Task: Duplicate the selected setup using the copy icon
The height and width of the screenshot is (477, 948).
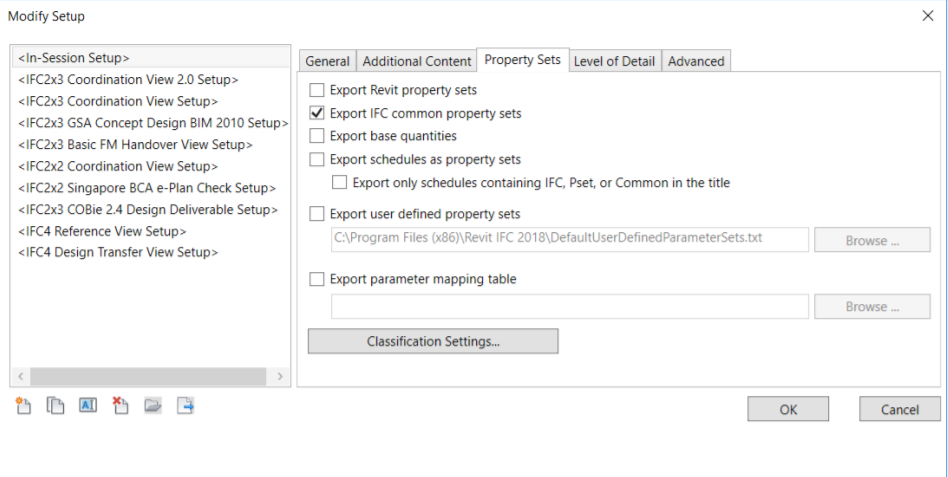Action: pyautogui.click(x=56, y=406)
